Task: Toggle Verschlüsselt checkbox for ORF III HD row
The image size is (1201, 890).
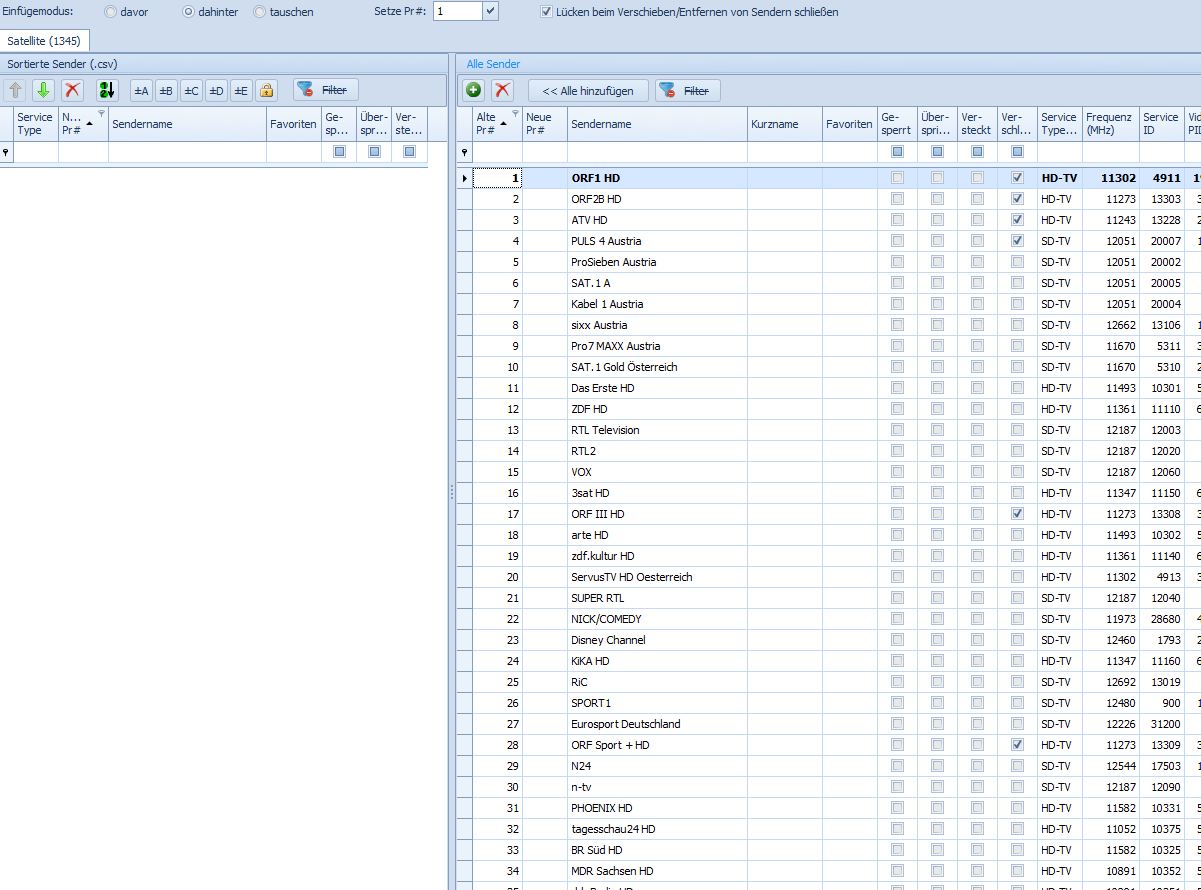Action: pos(1017,514)
